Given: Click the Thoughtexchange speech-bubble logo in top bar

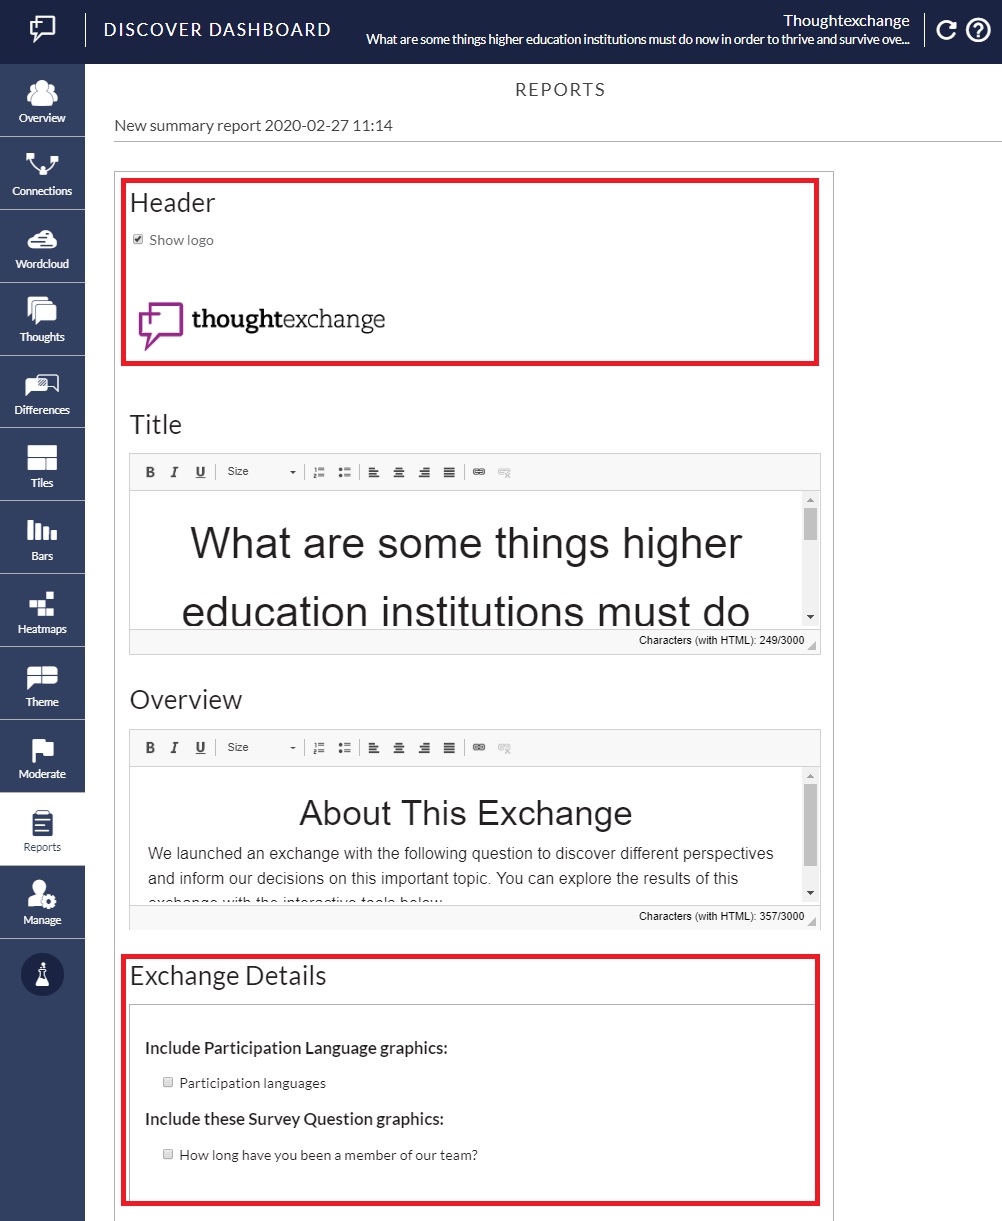Looking at the screenshot, I should coord(42,29).
